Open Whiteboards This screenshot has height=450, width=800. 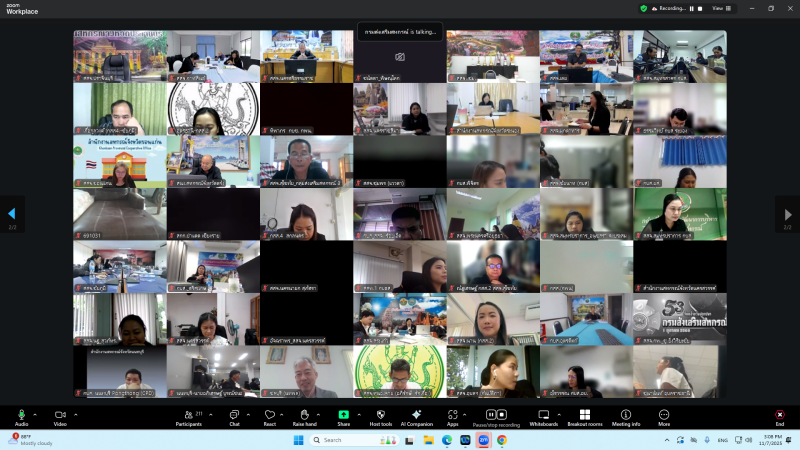pyautogui.click(x=544, y=414)
